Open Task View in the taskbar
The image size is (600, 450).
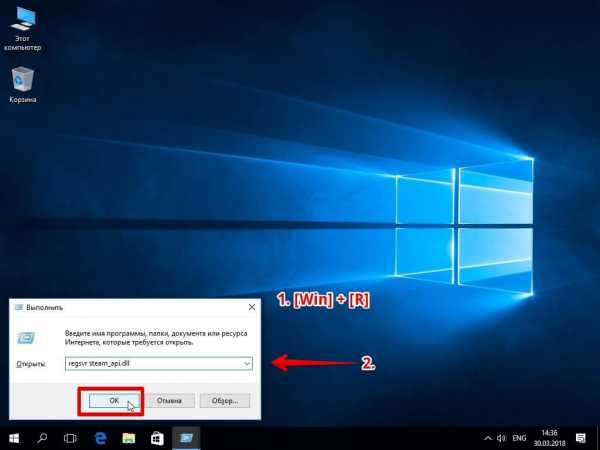click(x=70, y=438)
